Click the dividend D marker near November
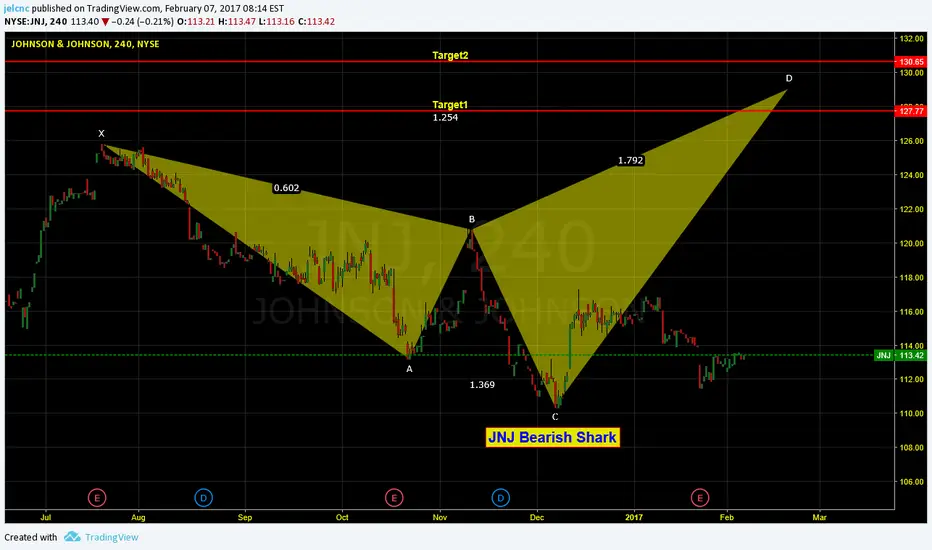This screenshot has width=932, height=550. pyautogui.click(x=500, y=498)
